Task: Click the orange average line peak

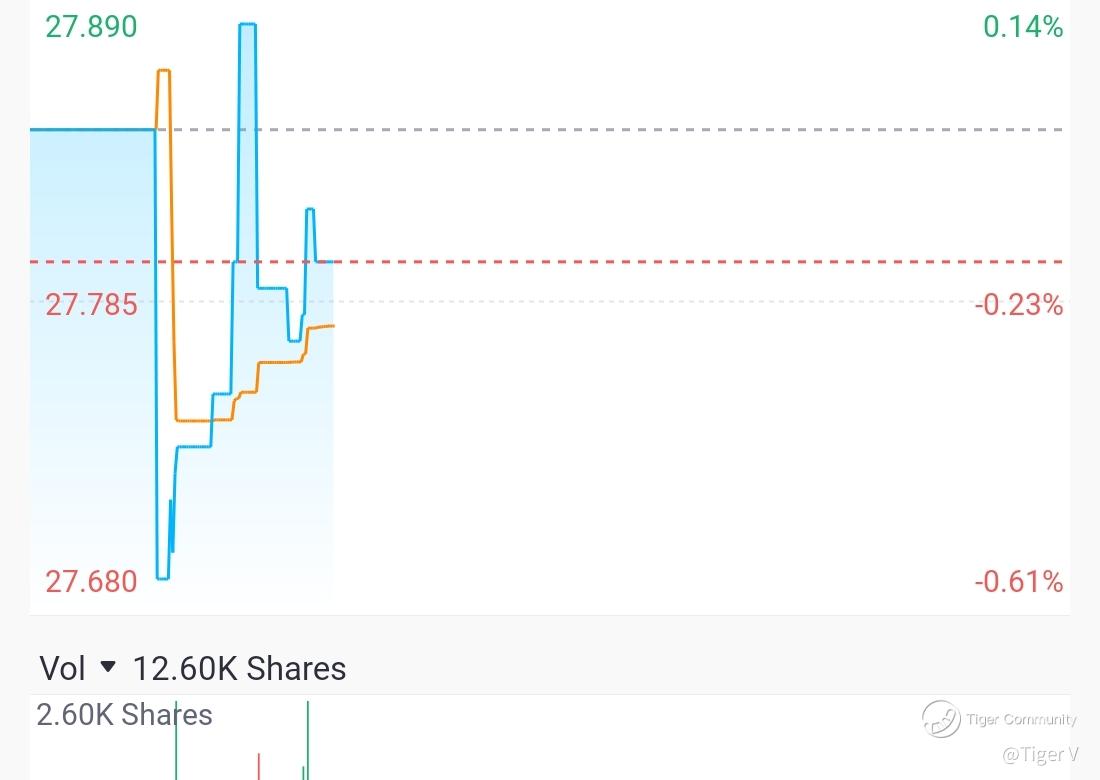Action: coord(163,71)
